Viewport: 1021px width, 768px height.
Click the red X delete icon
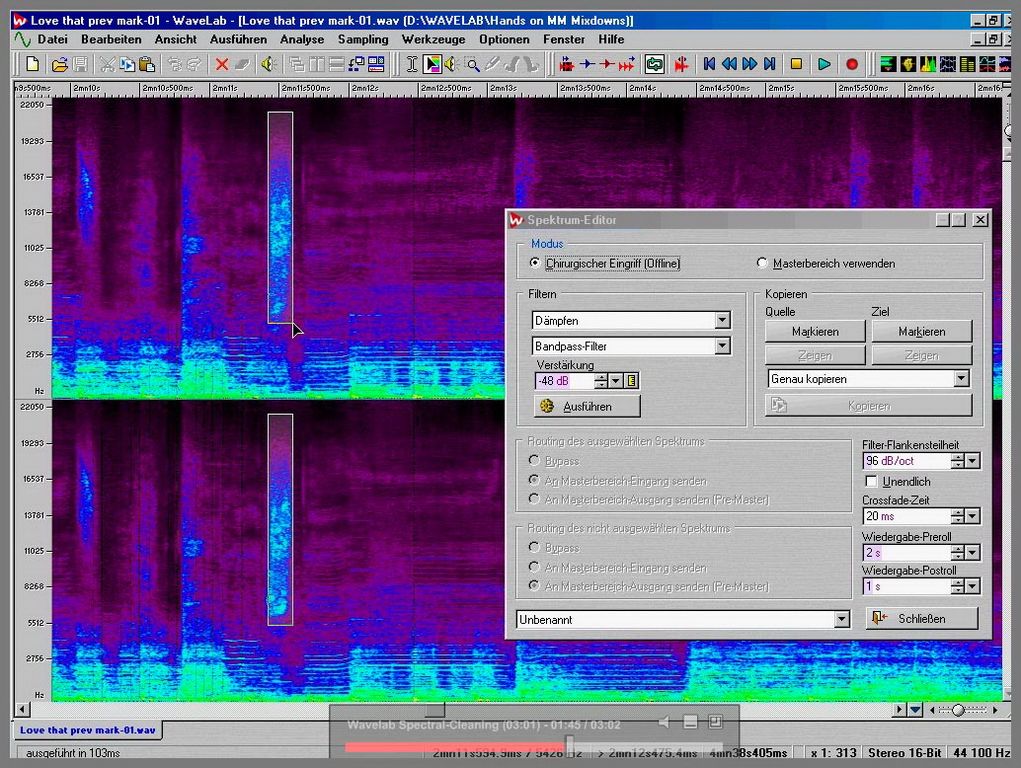coord(222,64)
